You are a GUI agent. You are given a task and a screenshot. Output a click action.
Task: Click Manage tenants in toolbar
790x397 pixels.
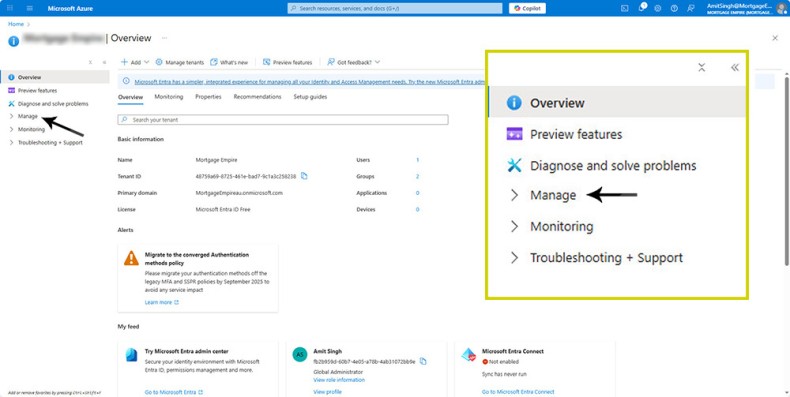[179, 62]
